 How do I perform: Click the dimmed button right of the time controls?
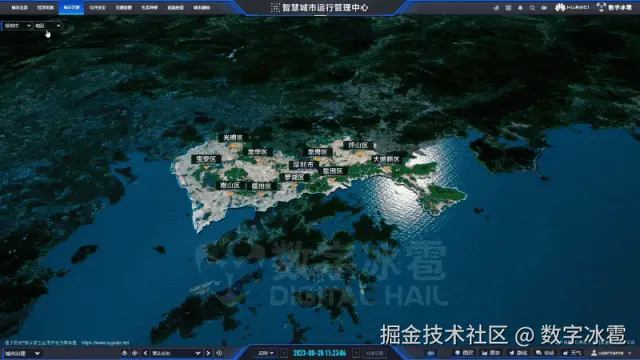[374, 353]
